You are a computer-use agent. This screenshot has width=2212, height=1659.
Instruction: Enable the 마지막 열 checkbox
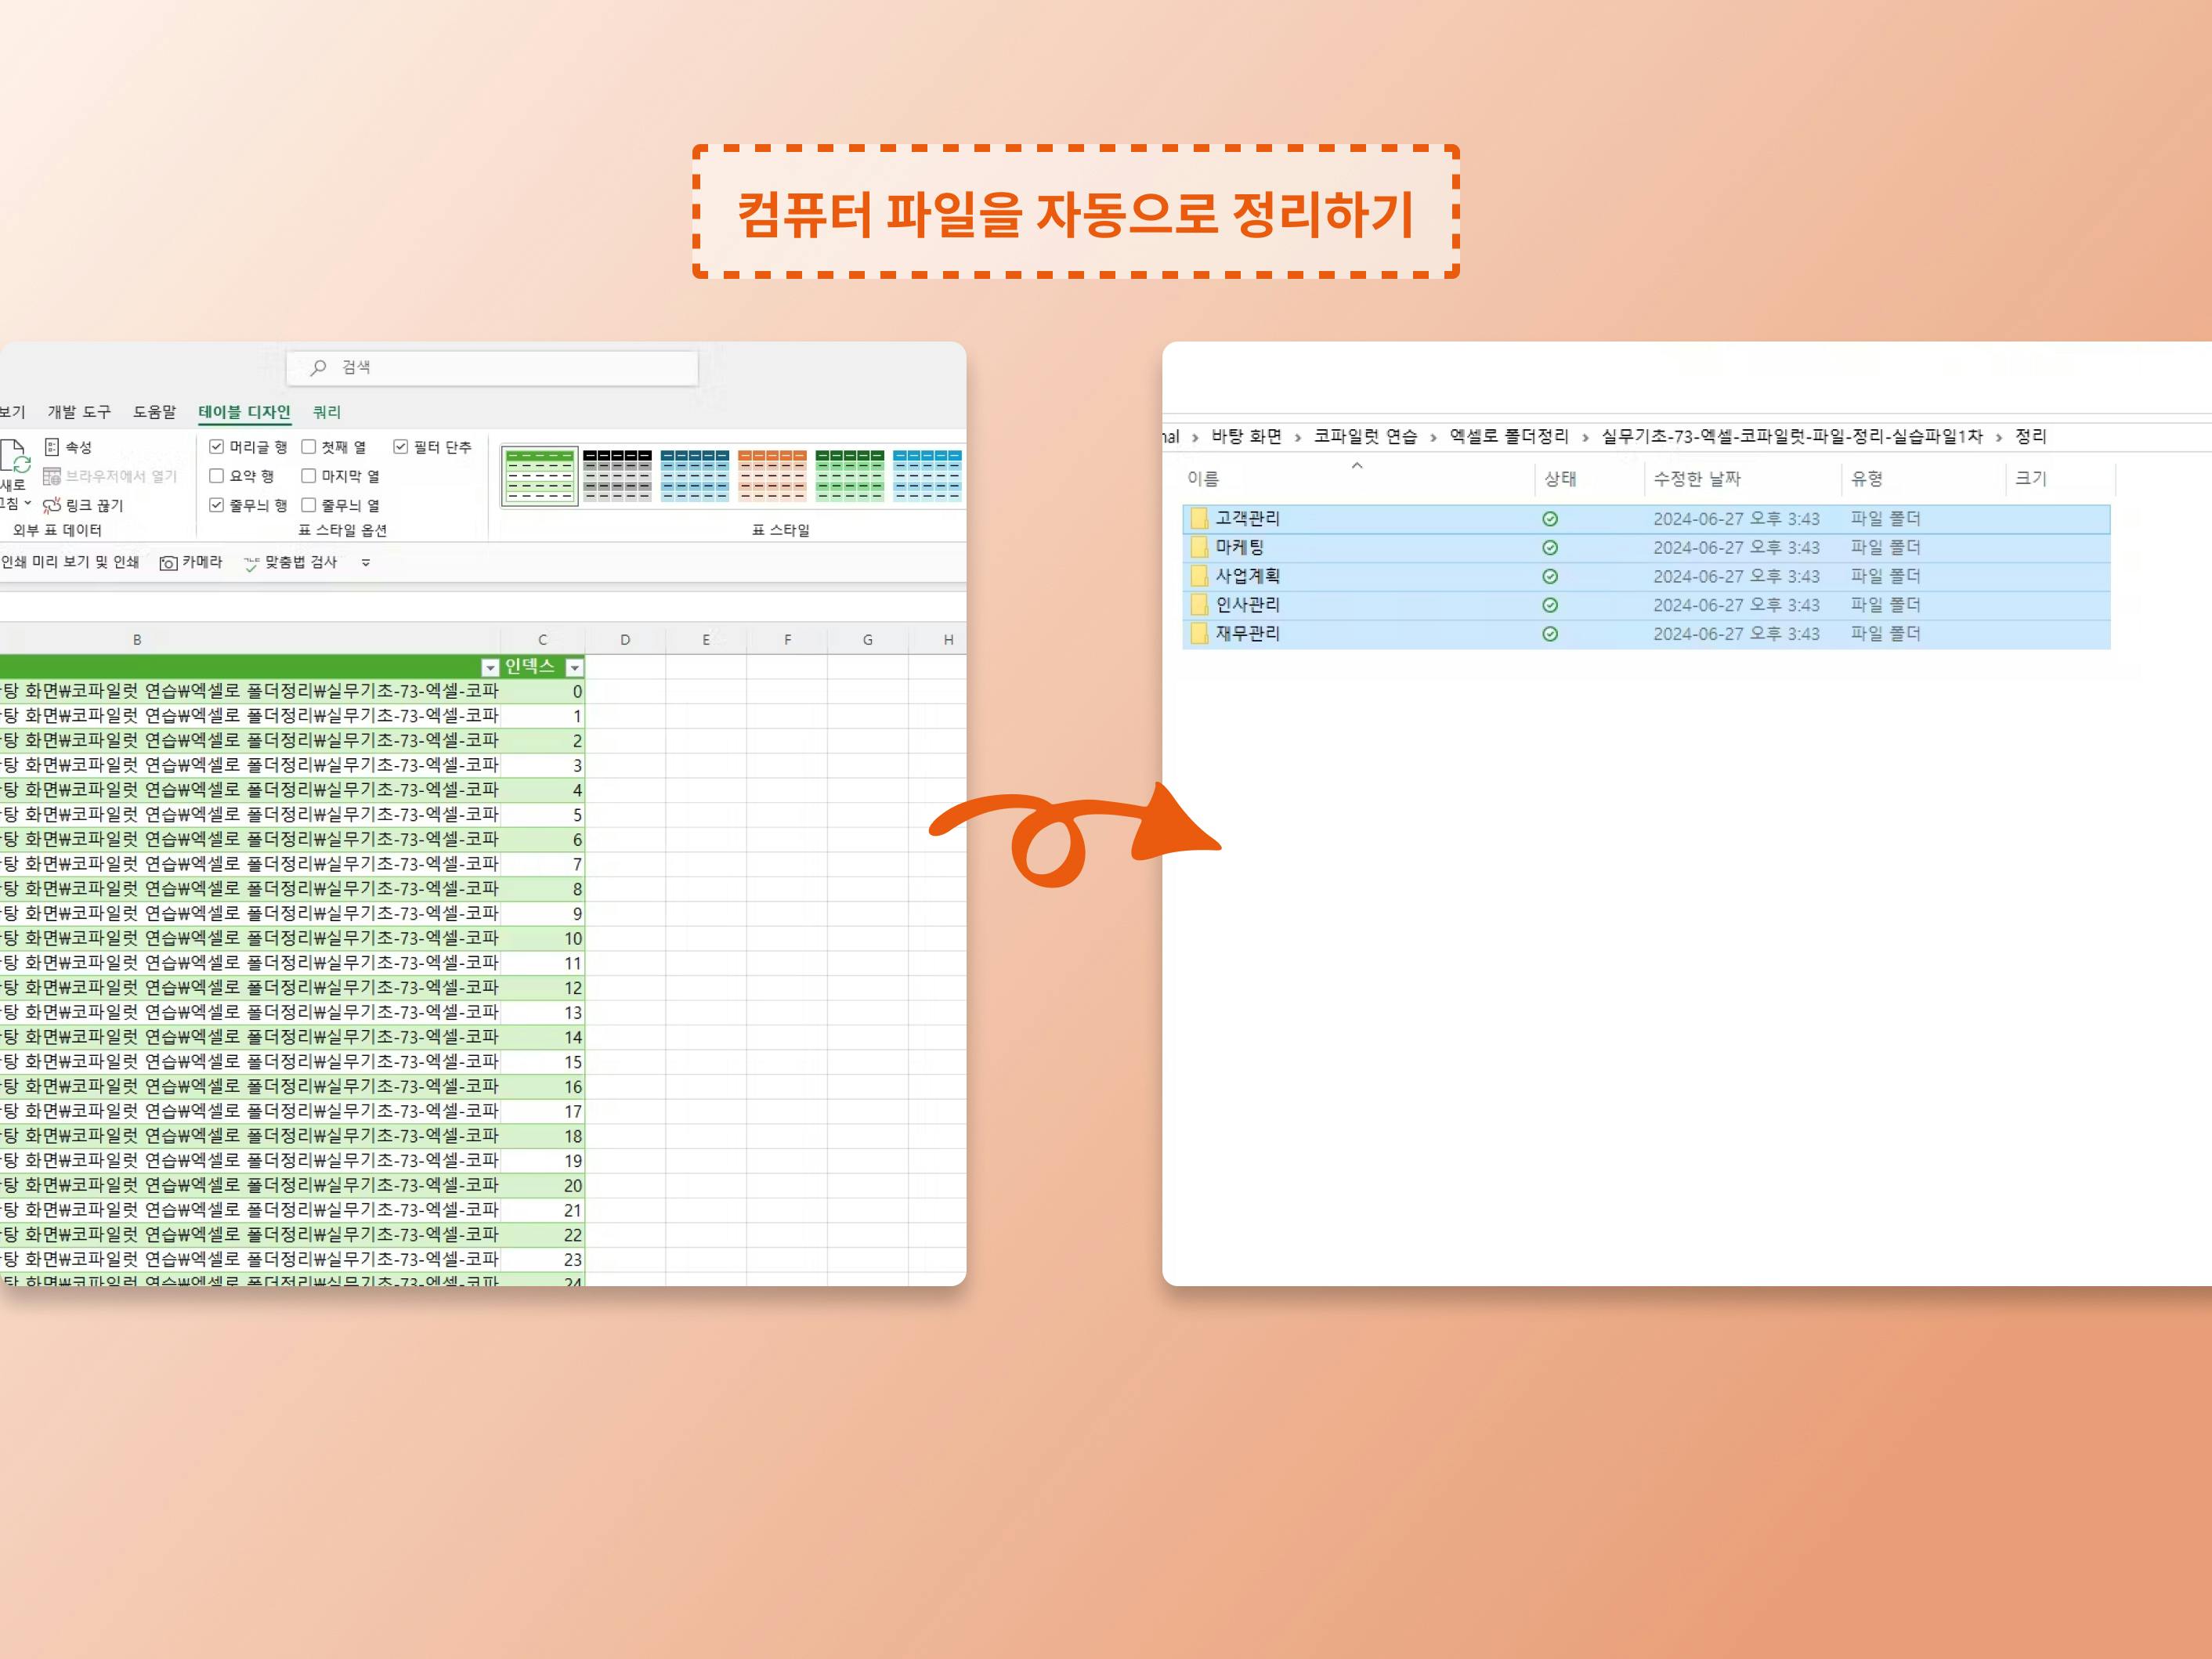pyautogui.click(x=309, y=476)
